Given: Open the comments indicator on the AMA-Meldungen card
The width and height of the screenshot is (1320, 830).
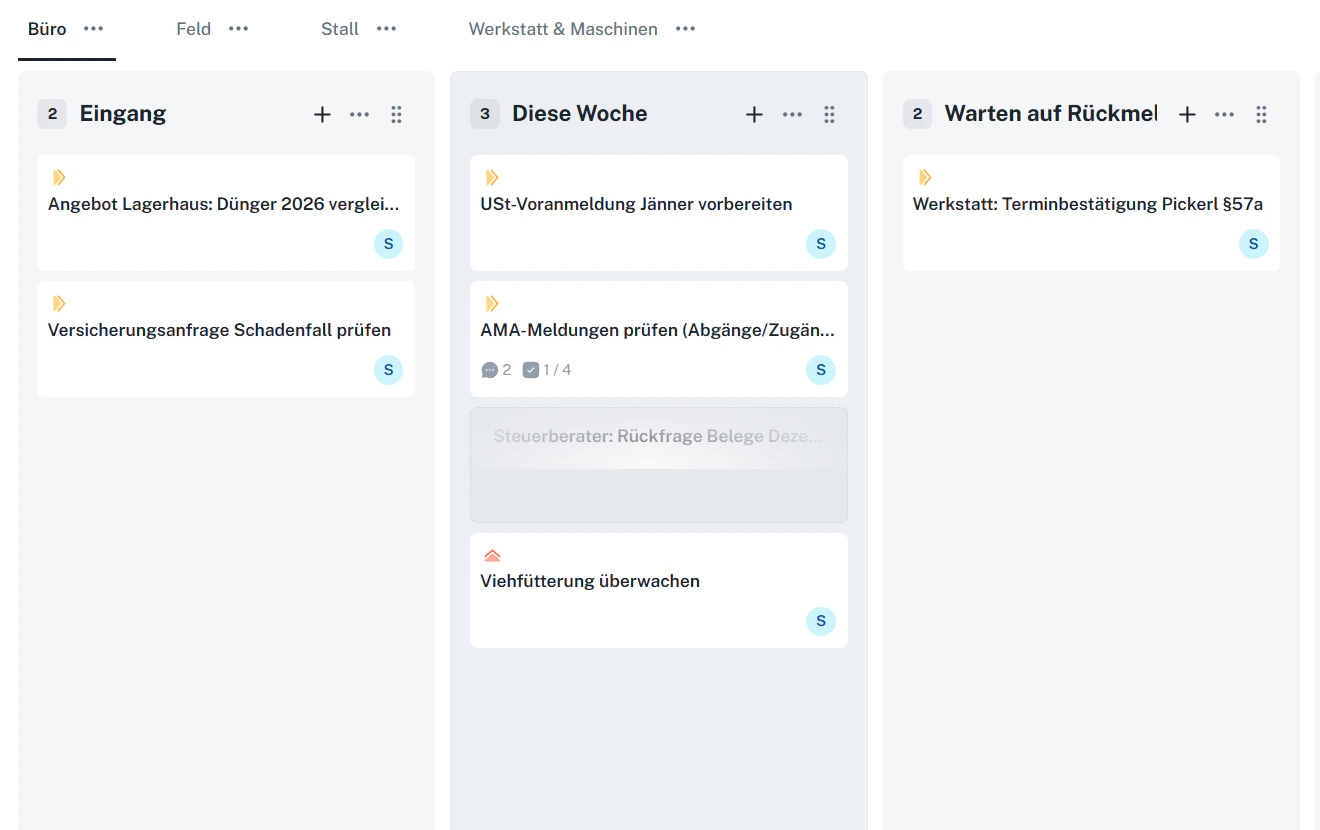Looking at the screenshot, I should tap(495, 369).
